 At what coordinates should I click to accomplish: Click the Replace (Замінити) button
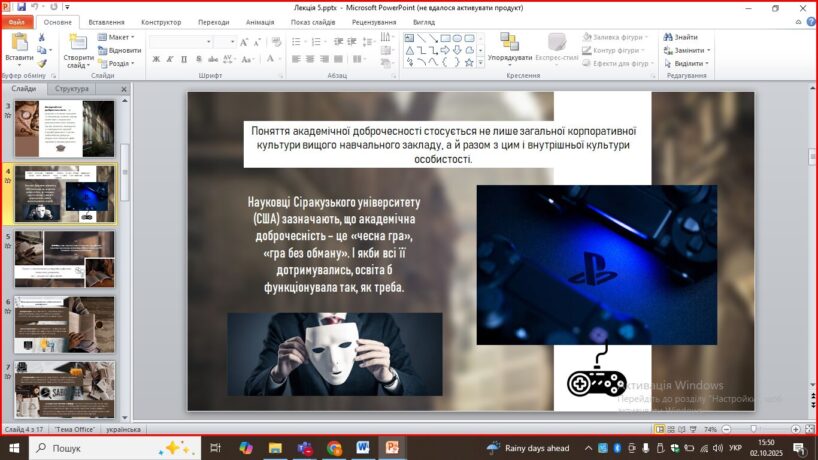click(x=686, y=50)
